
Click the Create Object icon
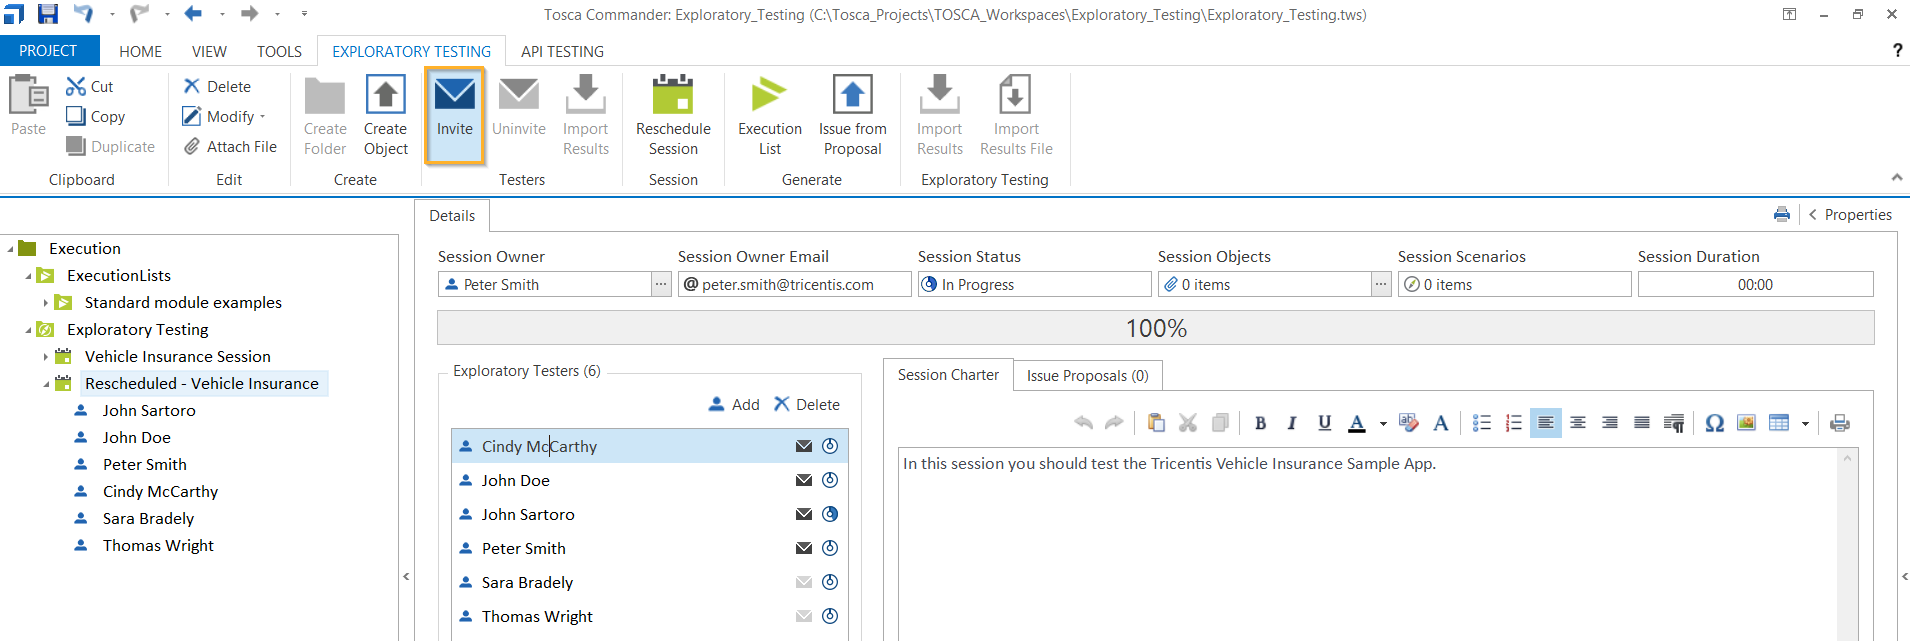[385, 96]
